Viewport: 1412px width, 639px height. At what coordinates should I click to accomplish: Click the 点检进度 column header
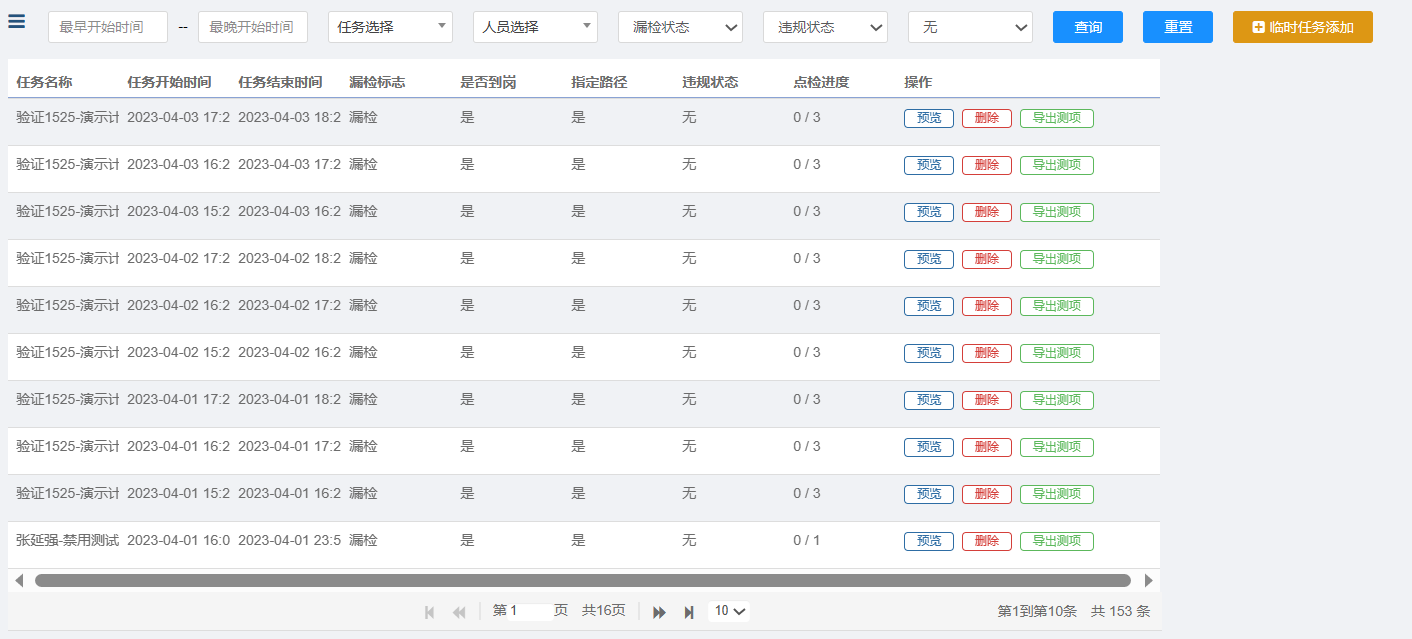(821, 82)
